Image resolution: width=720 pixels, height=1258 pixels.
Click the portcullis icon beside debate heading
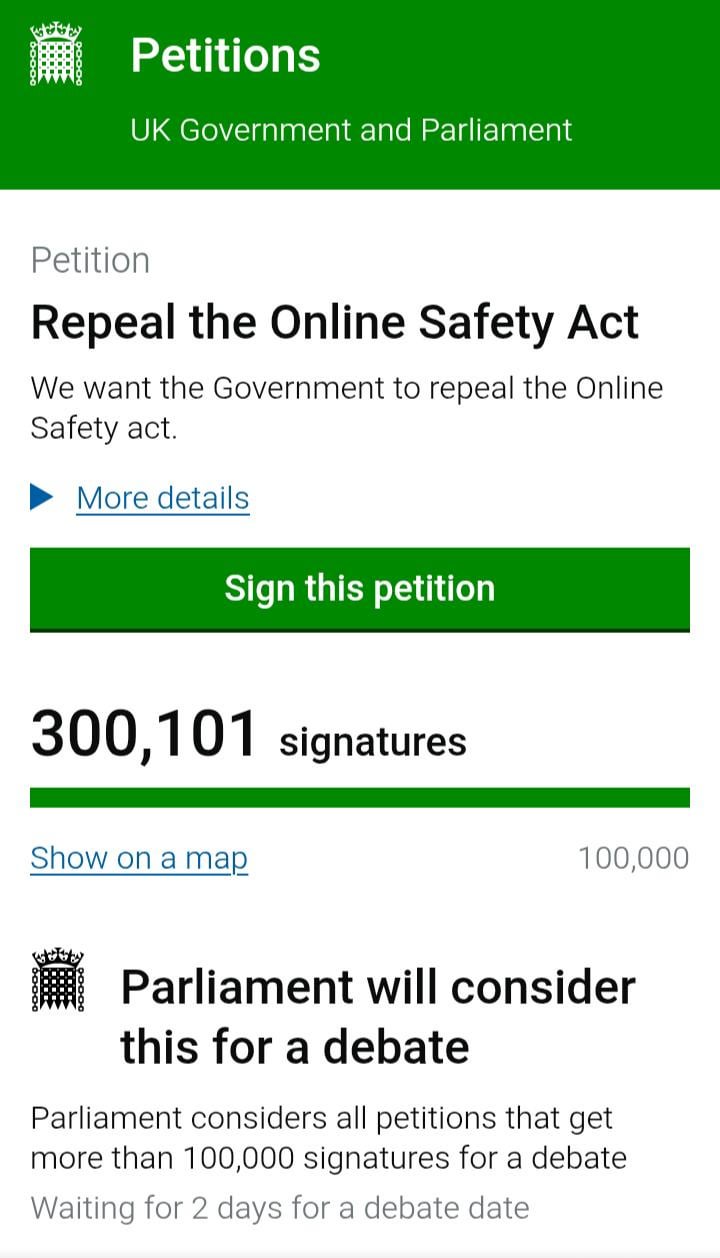tap(58, 980)
